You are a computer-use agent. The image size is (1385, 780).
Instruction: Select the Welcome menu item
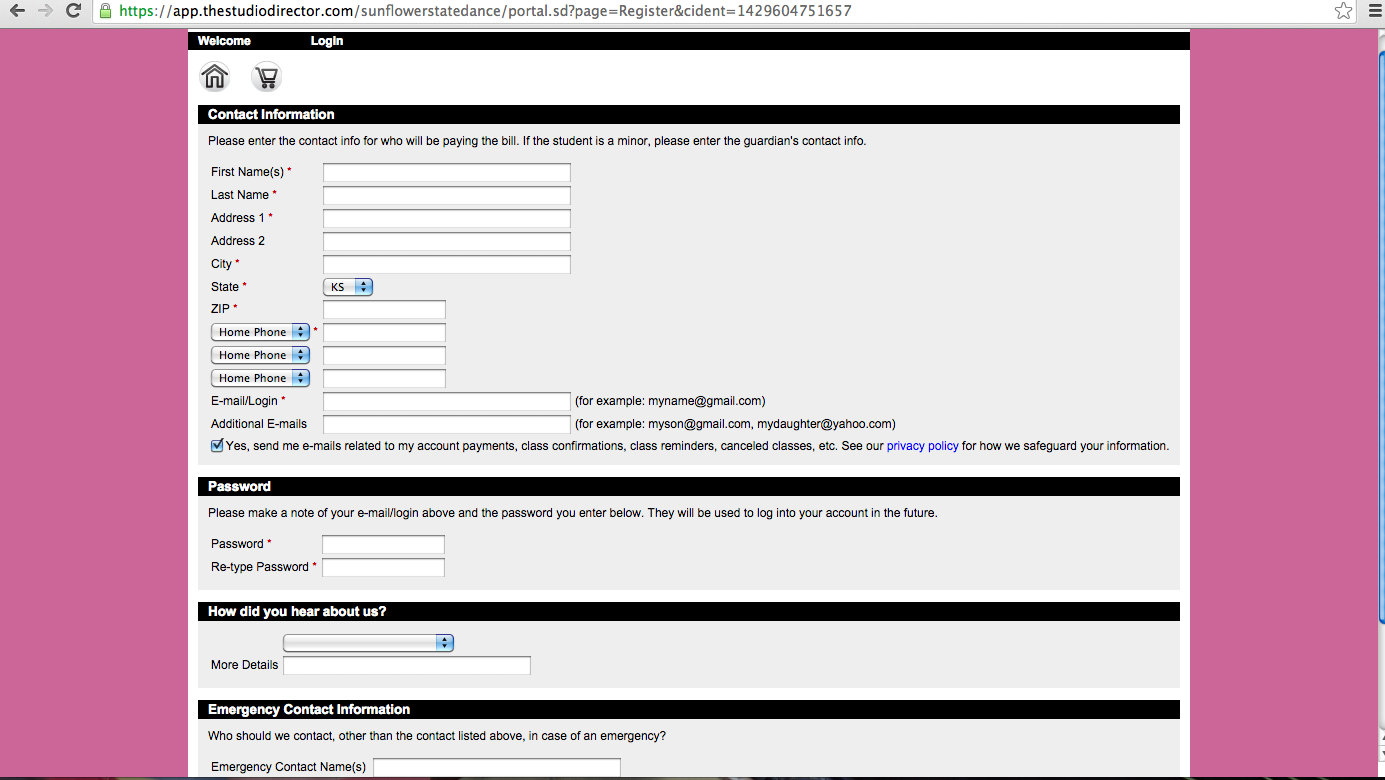point(224,41)
